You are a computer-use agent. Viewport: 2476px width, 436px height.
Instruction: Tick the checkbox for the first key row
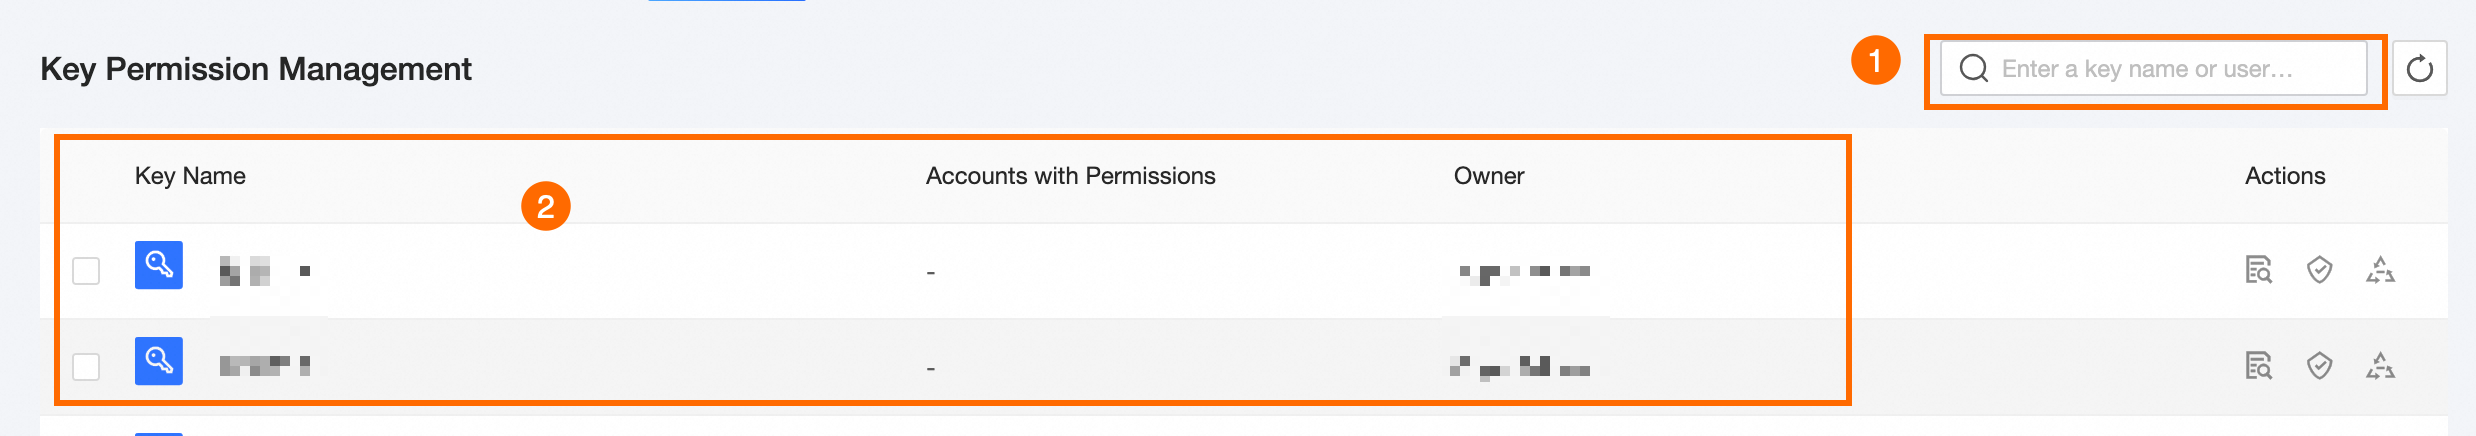(x=86, y=271)
